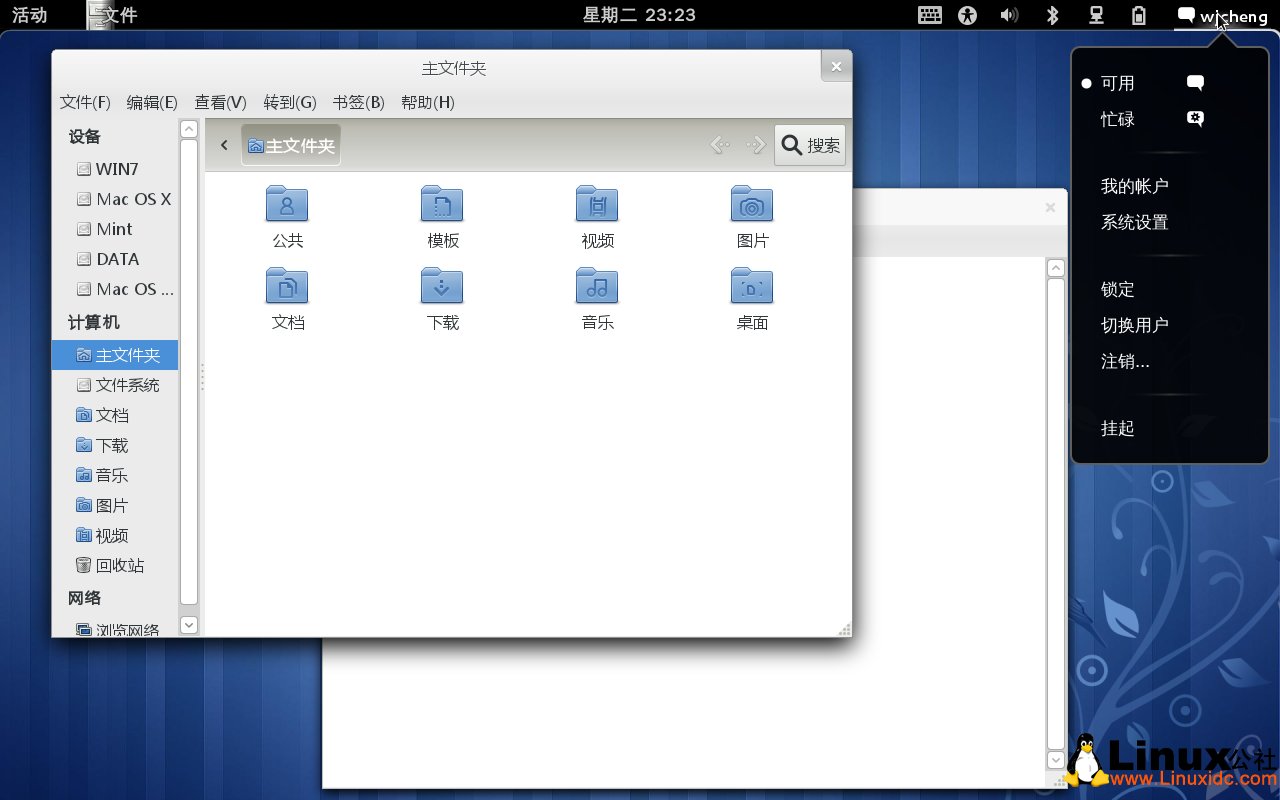Open the 下载 (Downloads) folder icon
Screen dimensions: 1280x800
point(442,286)
